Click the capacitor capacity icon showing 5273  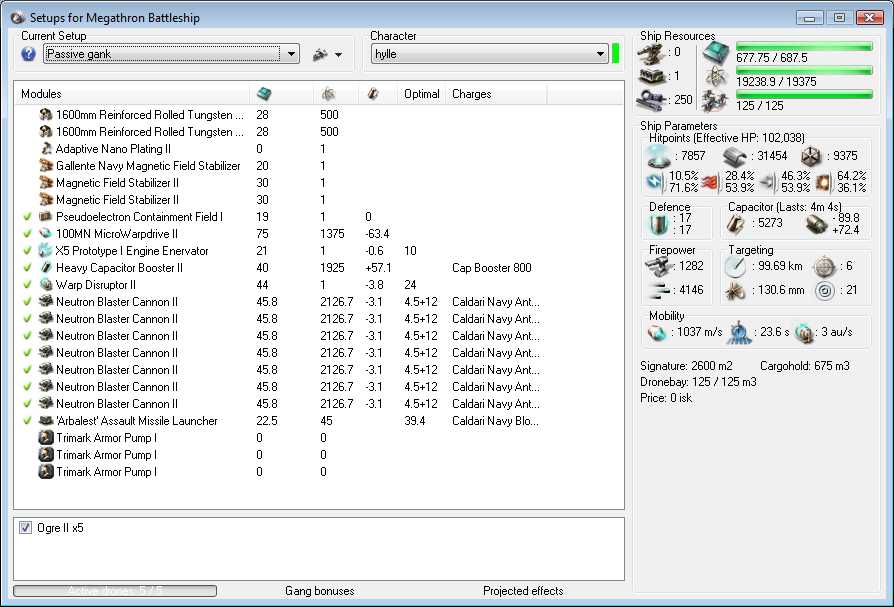pos(735,224)
